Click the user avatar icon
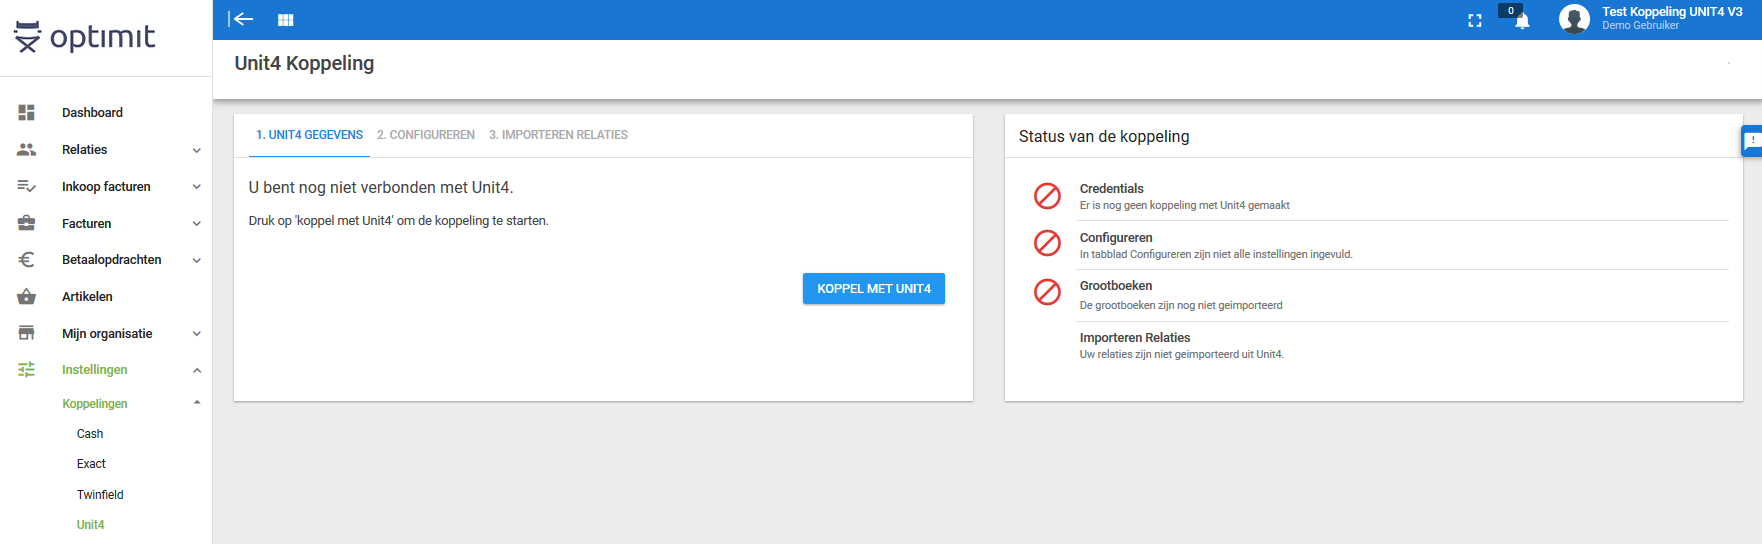 [1574, 19]
